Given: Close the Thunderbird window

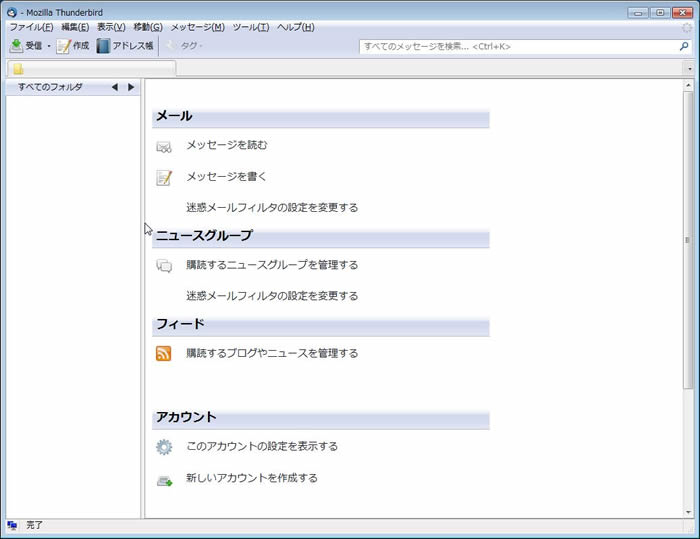Looking at the screenshot, I should point(682,13).
